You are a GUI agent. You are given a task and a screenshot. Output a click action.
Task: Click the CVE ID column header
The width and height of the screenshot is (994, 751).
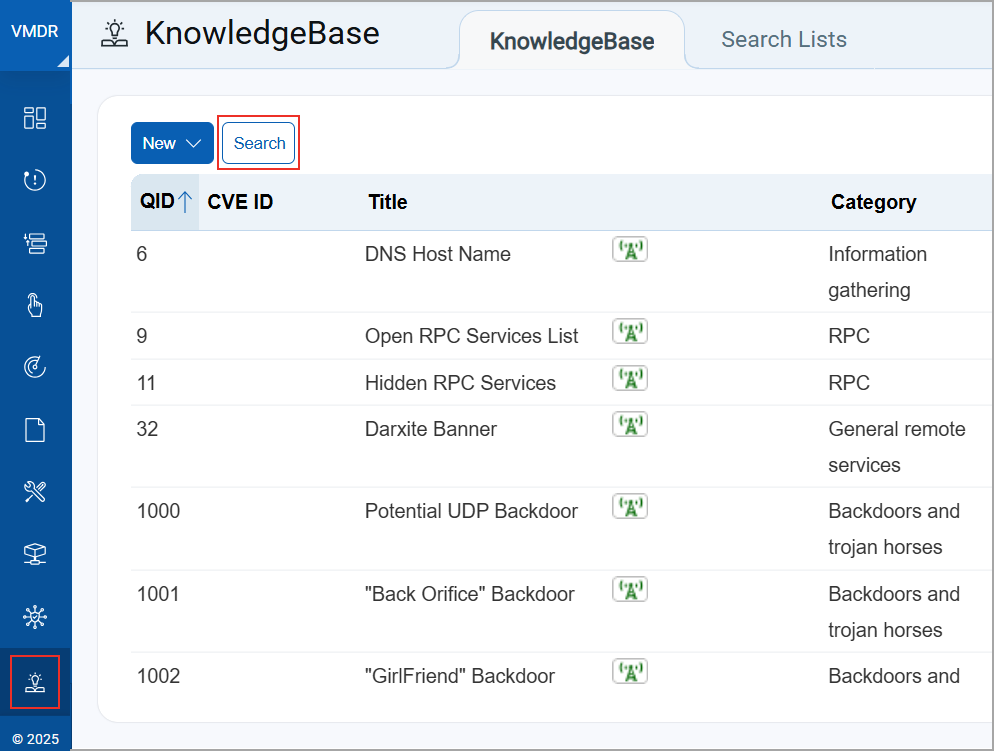click(240, 202)
